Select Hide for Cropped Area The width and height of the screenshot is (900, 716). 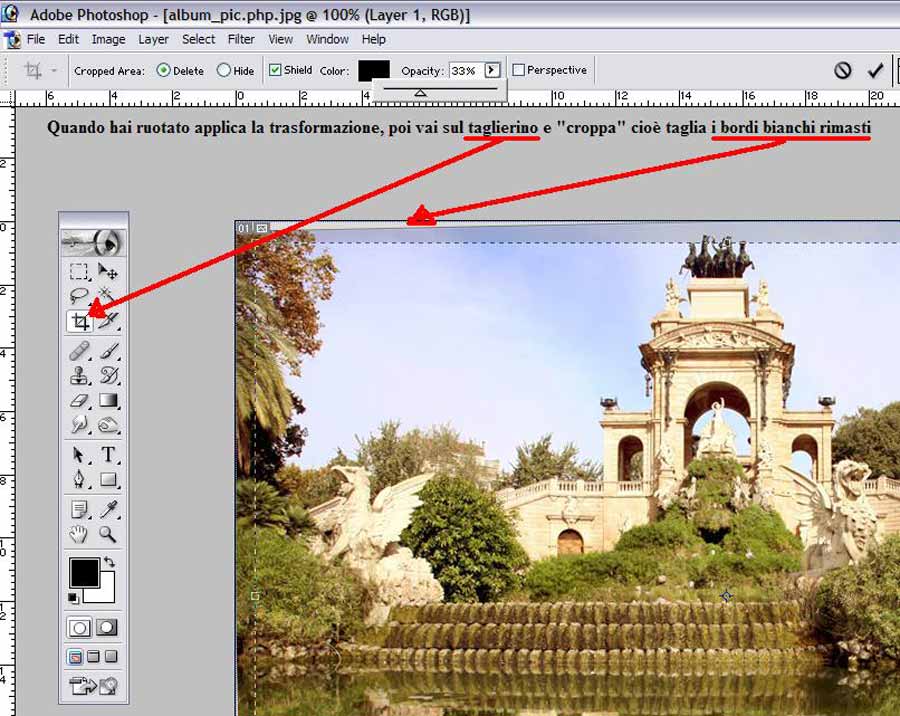[224, 71]
